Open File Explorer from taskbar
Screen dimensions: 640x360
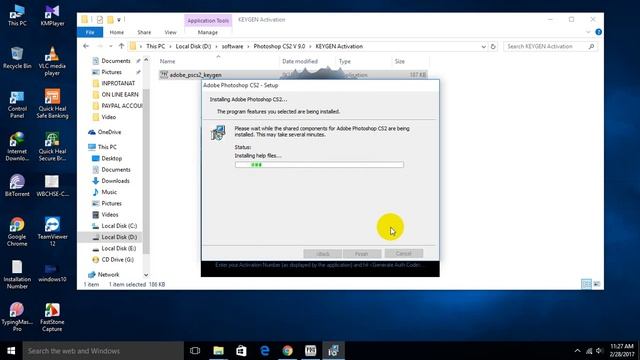(218, 351)
